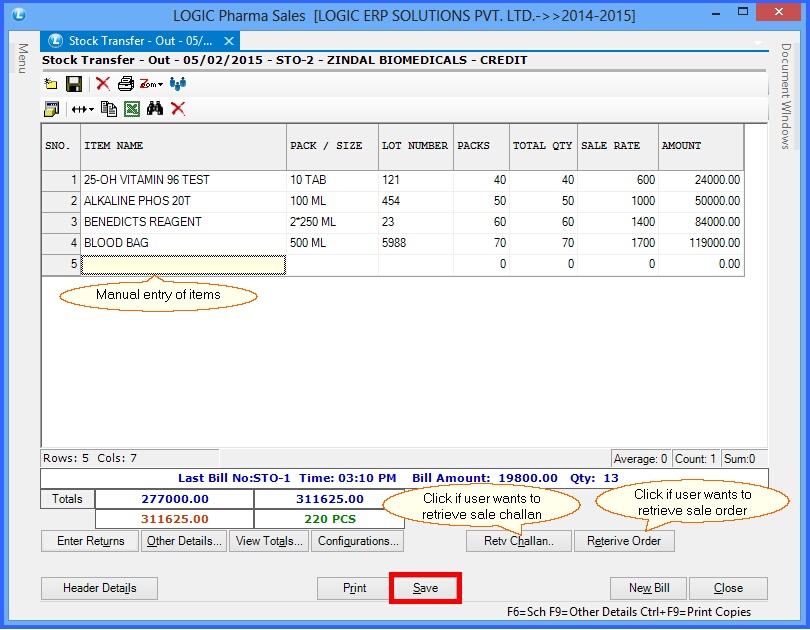810x630 pixels.
Task: Start a New Bill
Action: coord(649,588)
